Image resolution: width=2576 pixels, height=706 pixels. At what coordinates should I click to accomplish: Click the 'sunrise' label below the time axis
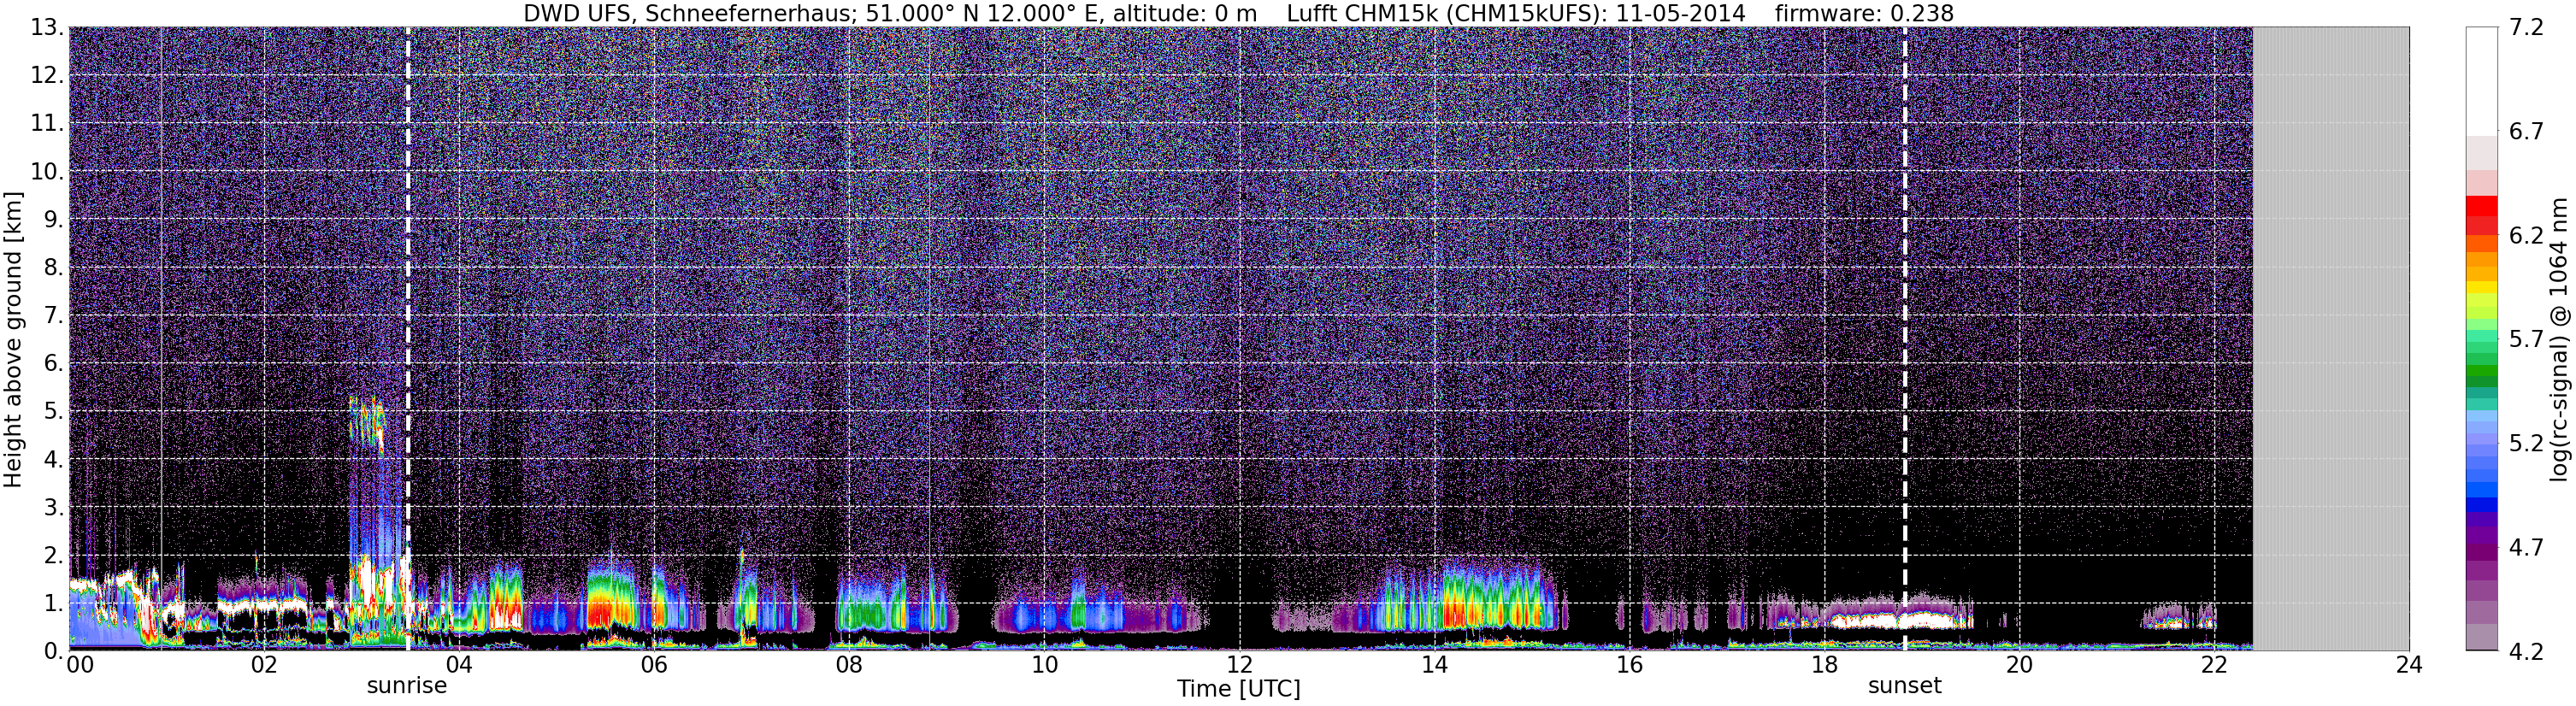tap(406, 686)
